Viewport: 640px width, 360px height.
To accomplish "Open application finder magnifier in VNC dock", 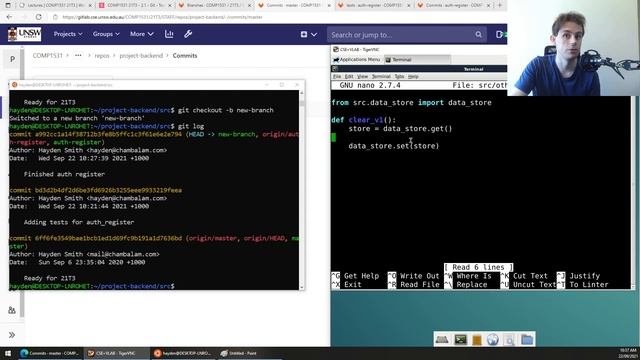I will pyautogui.click(x=509, y=339).
